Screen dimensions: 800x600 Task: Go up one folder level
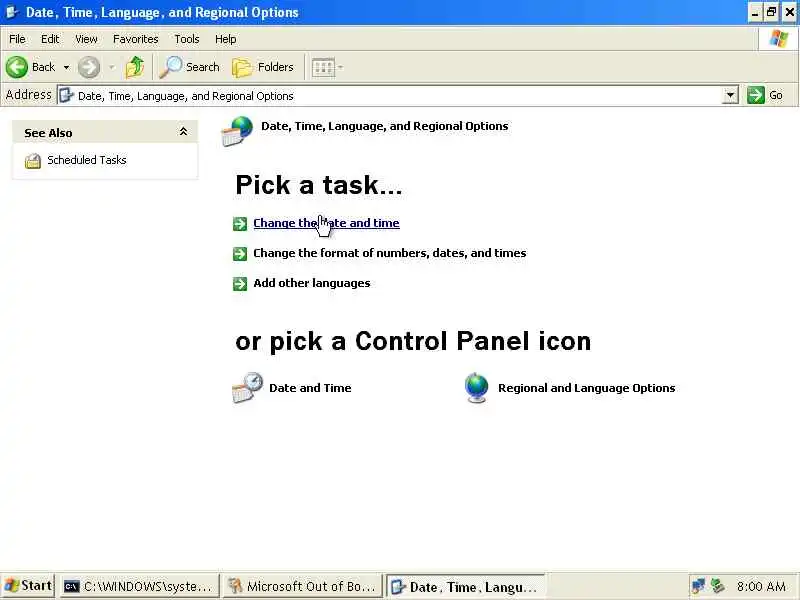135,67
